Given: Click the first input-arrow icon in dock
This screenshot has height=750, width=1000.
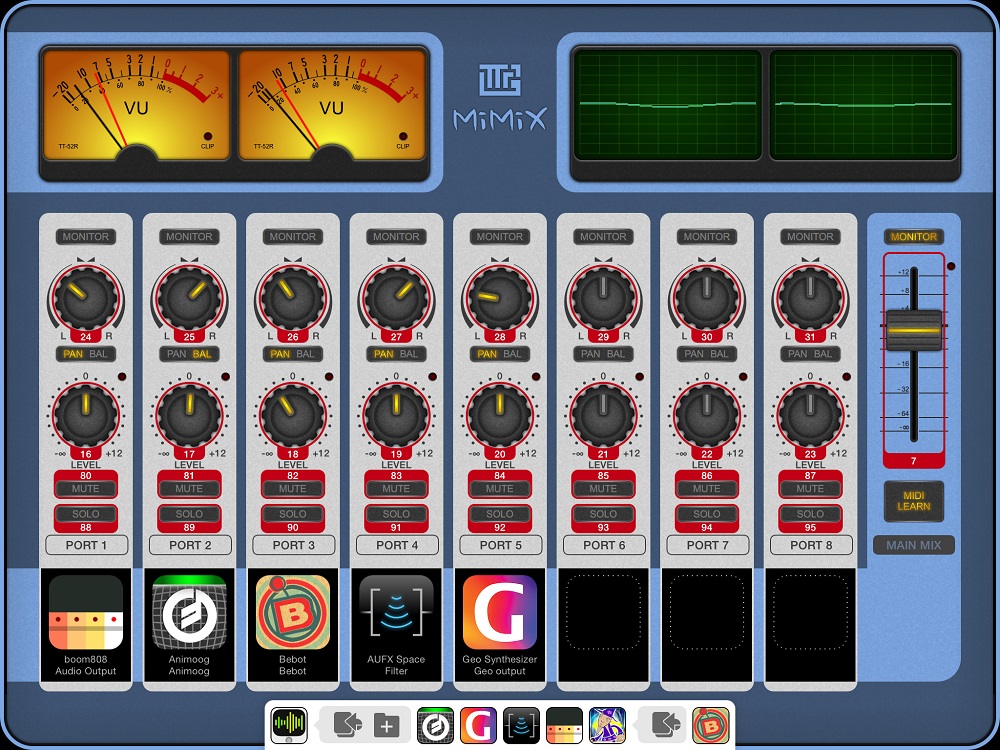Looking at the screenshot, I should coord(348,724).
